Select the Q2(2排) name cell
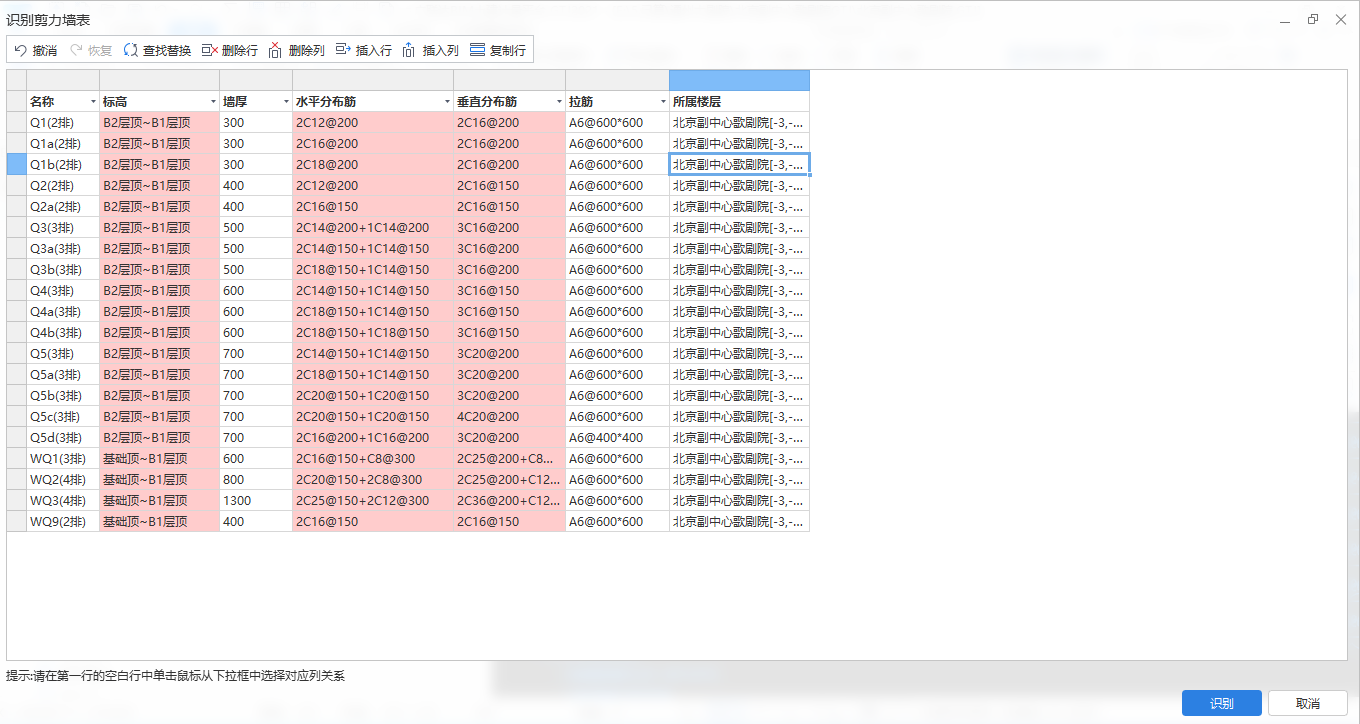1360x724 pixels. click(x=63, y=186)
